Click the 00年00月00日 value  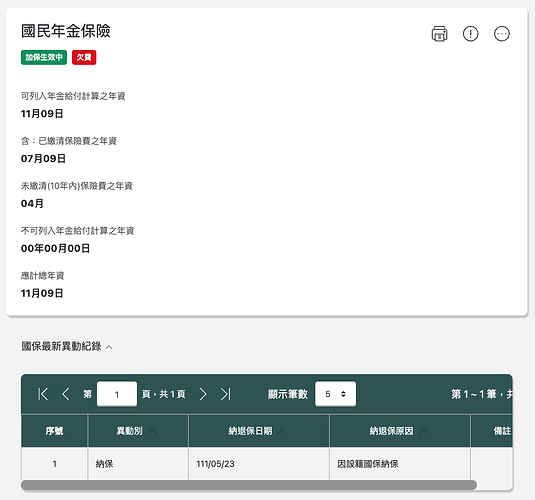click(x=55, y=248)
